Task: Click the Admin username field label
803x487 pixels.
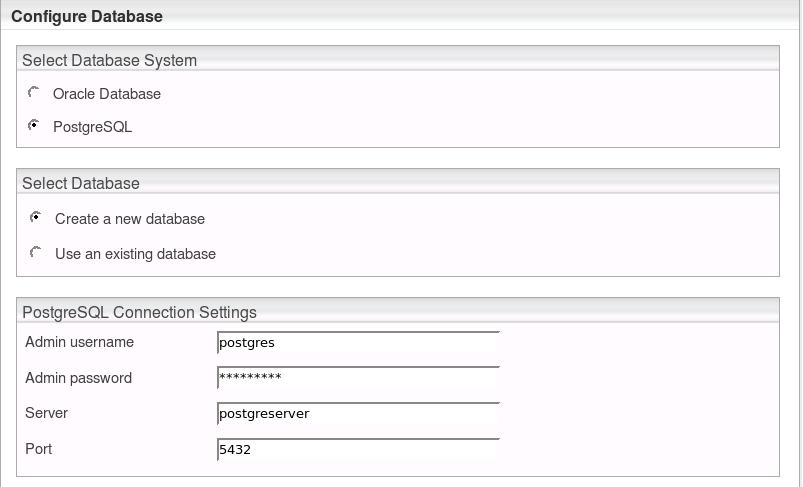Action: pos(79,342)
